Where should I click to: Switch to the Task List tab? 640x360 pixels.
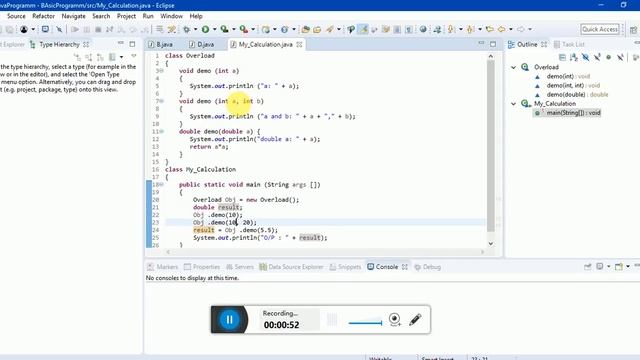pyautogui.click(x=569, y=44)
